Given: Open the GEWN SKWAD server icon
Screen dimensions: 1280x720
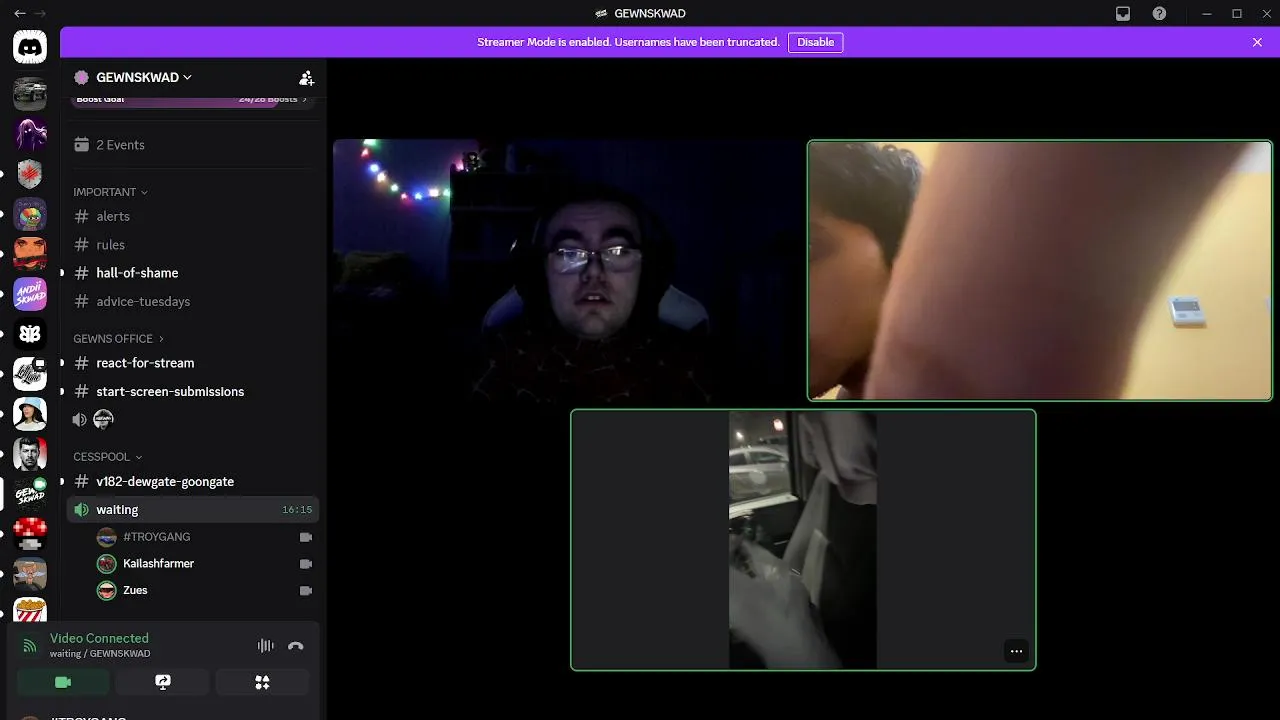Looking at the screenshot, I should pos(30,494).
